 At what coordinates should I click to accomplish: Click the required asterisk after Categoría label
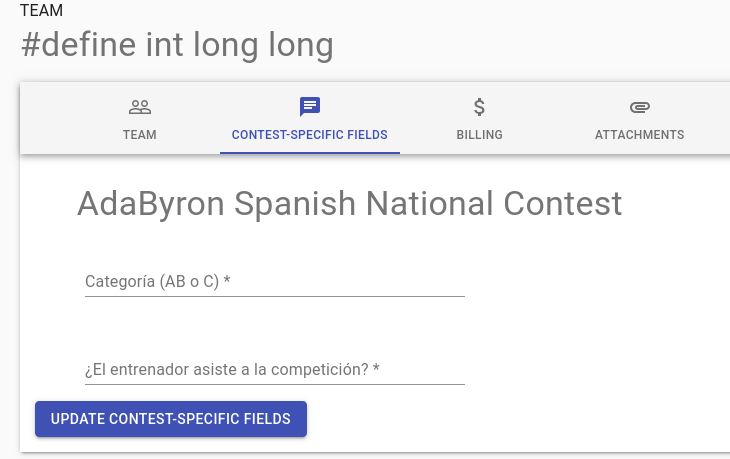pos(227,282)
